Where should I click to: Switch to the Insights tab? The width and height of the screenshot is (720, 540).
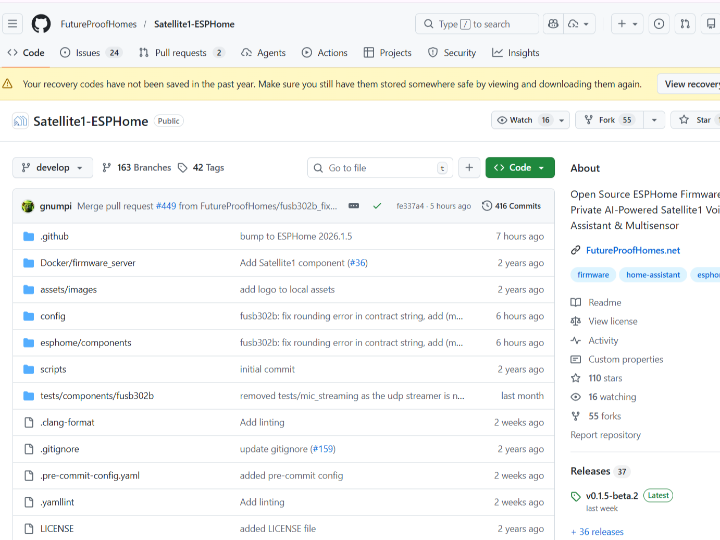(515, 53)
